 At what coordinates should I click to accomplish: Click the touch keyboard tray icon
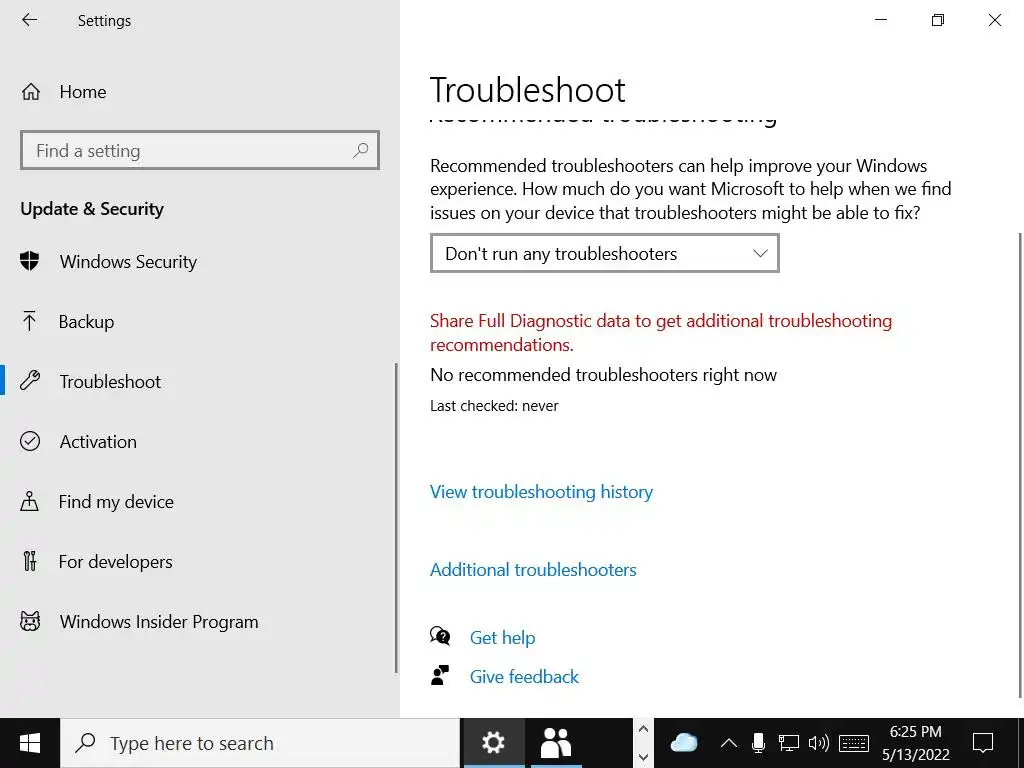(854, 743)
